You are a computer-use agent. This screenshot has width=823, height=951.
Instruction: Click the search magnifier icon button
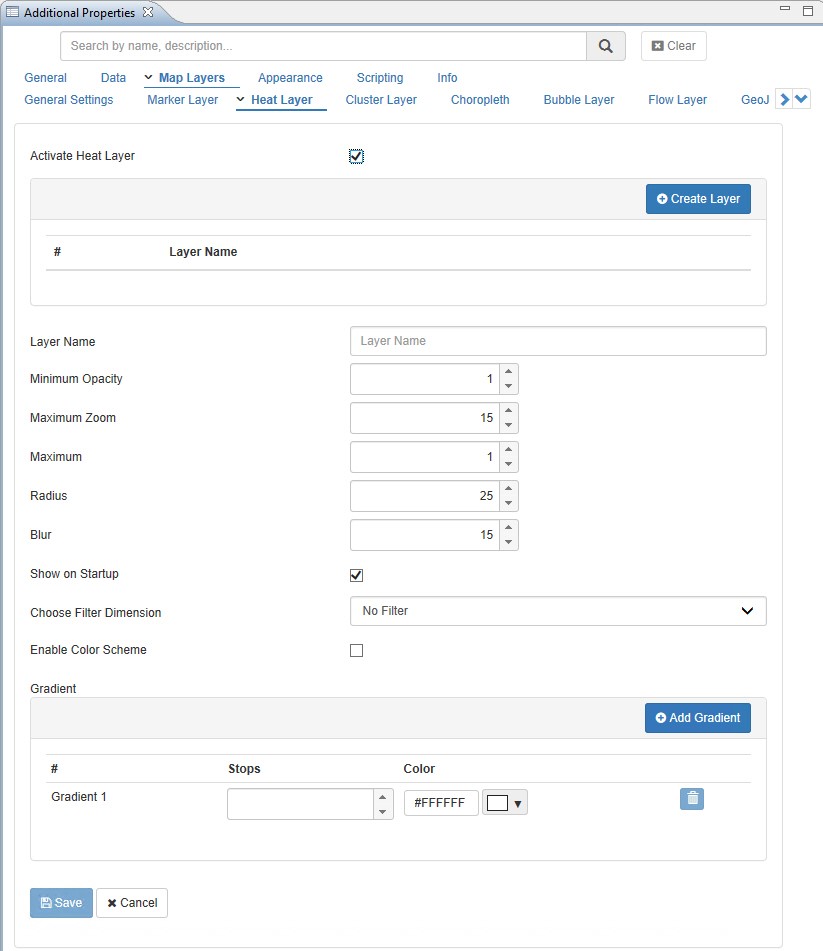[x=605, y=46]
